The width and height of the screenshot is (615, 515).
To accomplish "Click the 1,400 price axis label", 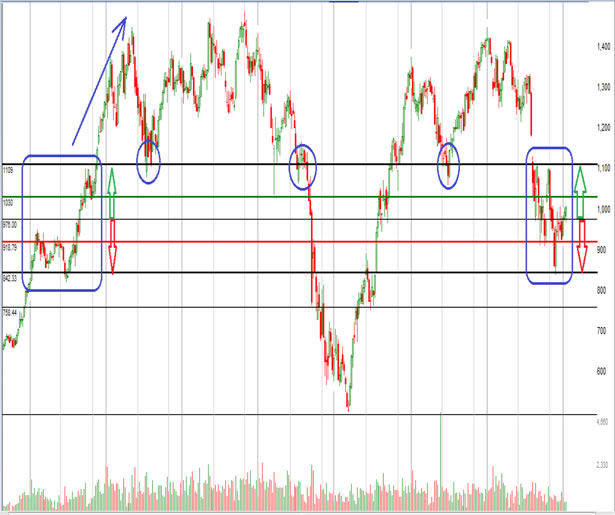I will [x=602, y=46].
